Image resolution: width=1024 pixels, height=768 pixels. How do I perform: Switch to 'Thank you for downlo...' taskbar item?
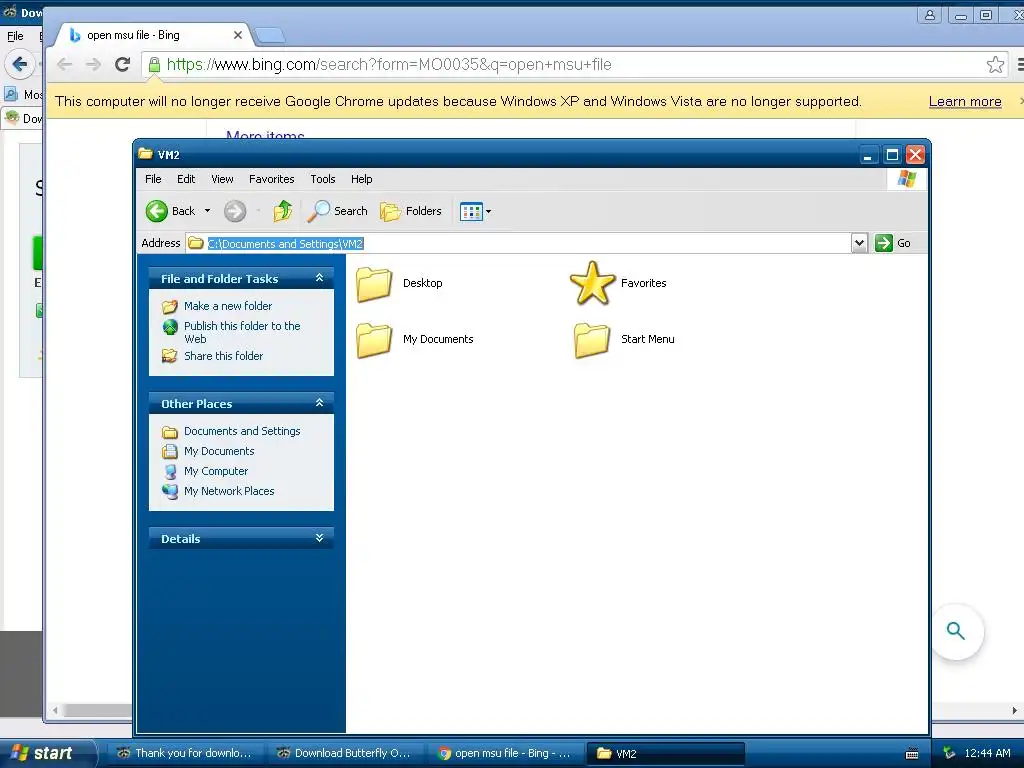pos(185,753)
